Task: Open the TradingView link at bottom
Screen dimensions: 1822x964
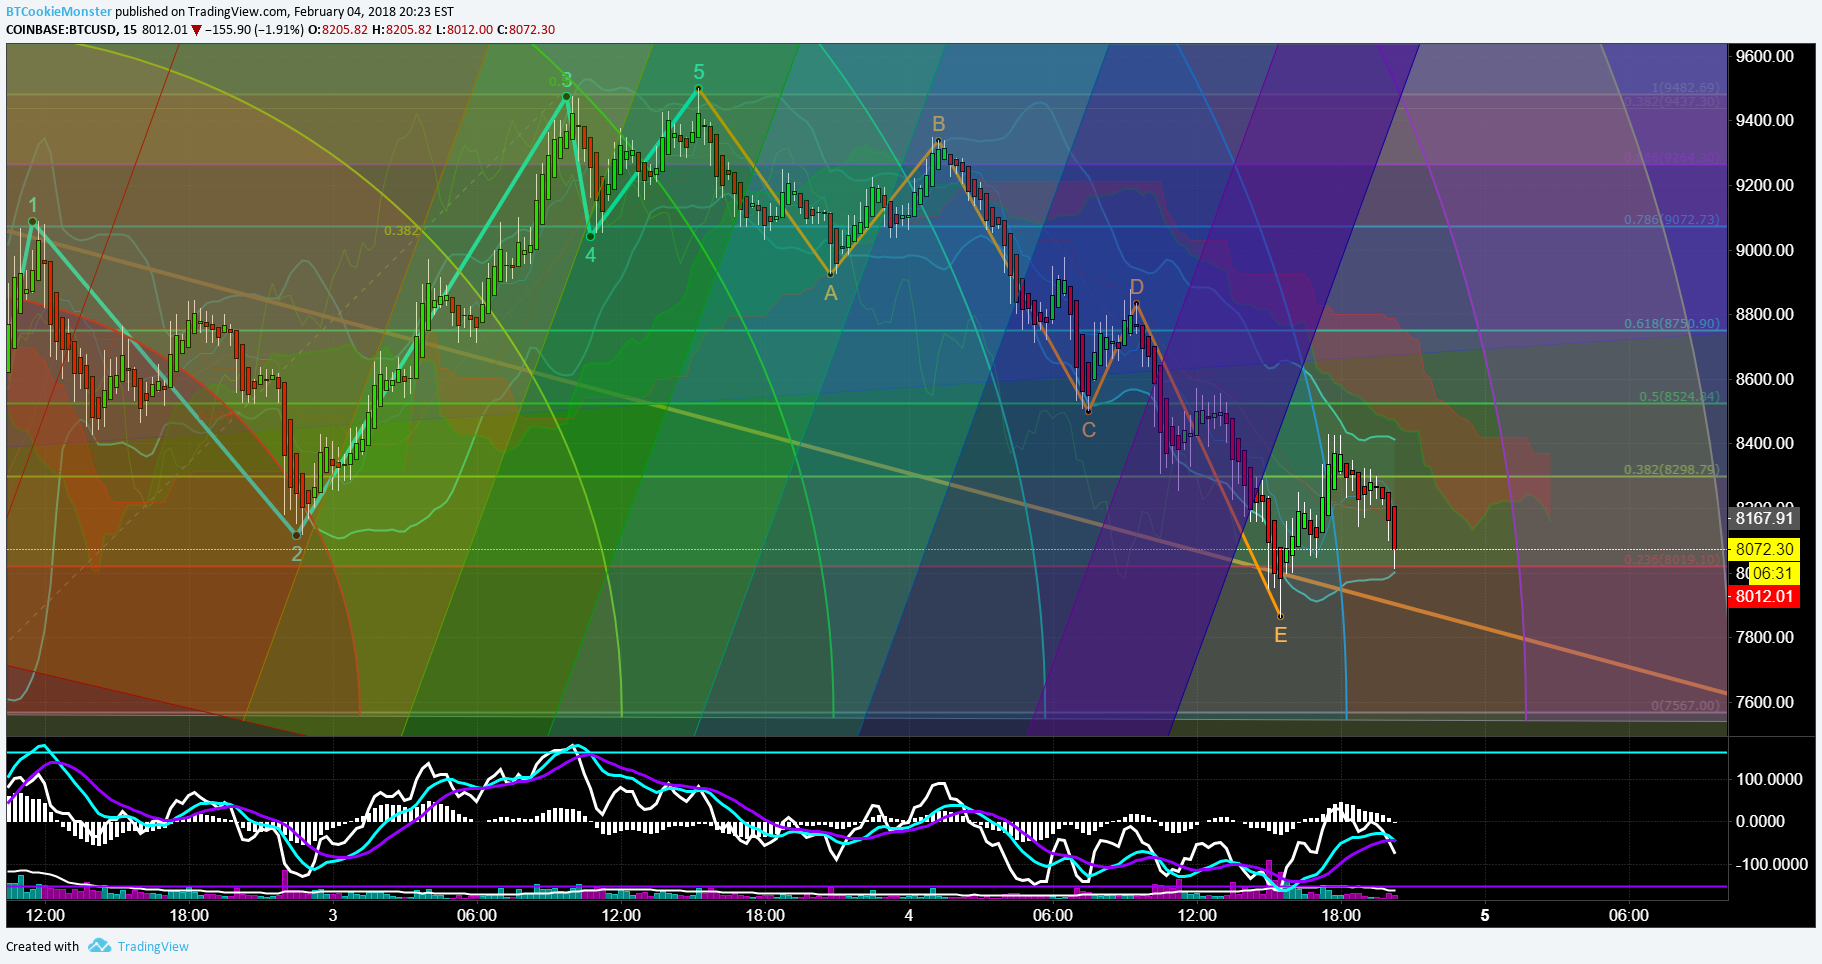Action: pos(153,946)
